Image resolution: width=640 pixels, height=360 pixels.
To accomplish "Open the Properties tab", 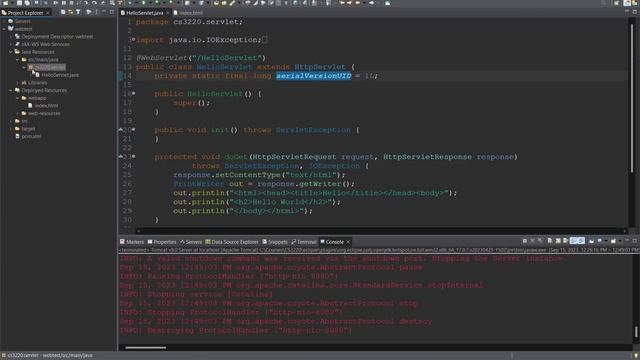I will coord(162,242).
